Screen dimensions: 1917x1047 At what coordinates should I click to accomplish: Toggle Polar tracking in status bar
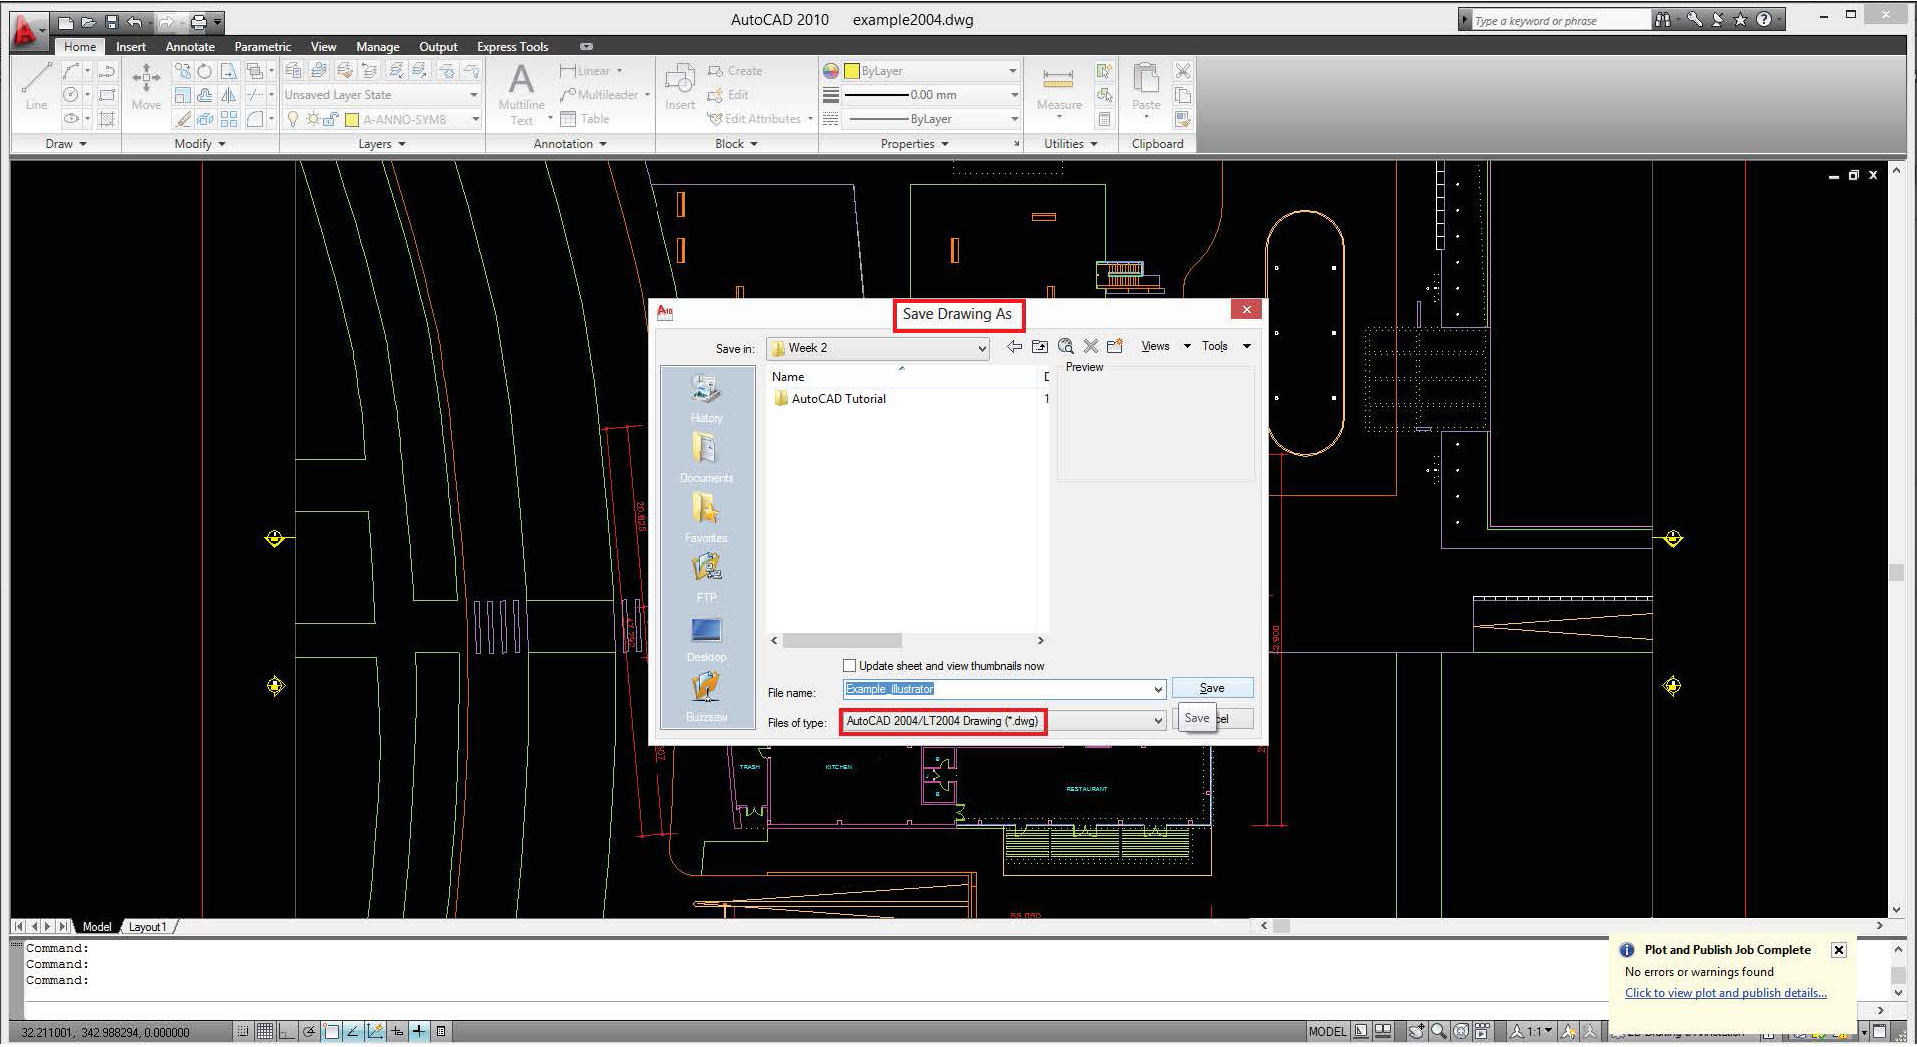pos(310,1031)
